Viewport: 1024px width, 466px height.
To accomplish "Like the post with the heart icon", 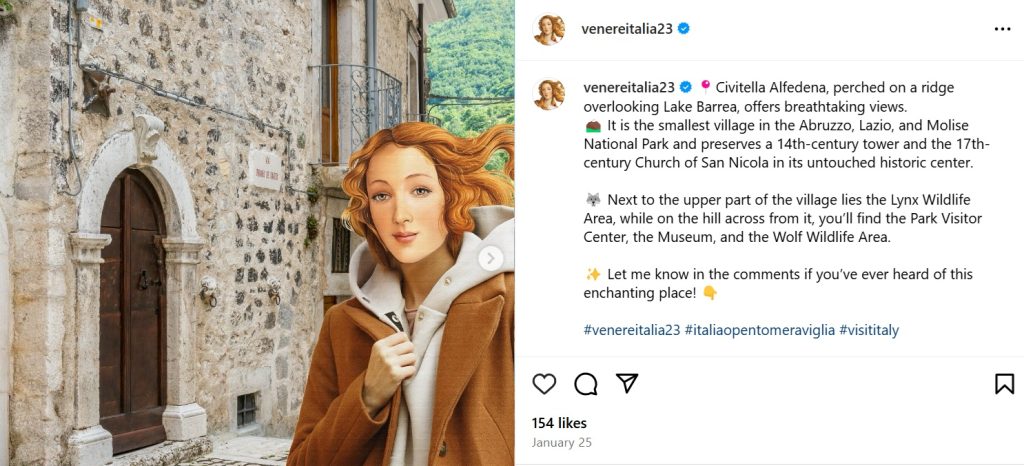I will (544, 384).
